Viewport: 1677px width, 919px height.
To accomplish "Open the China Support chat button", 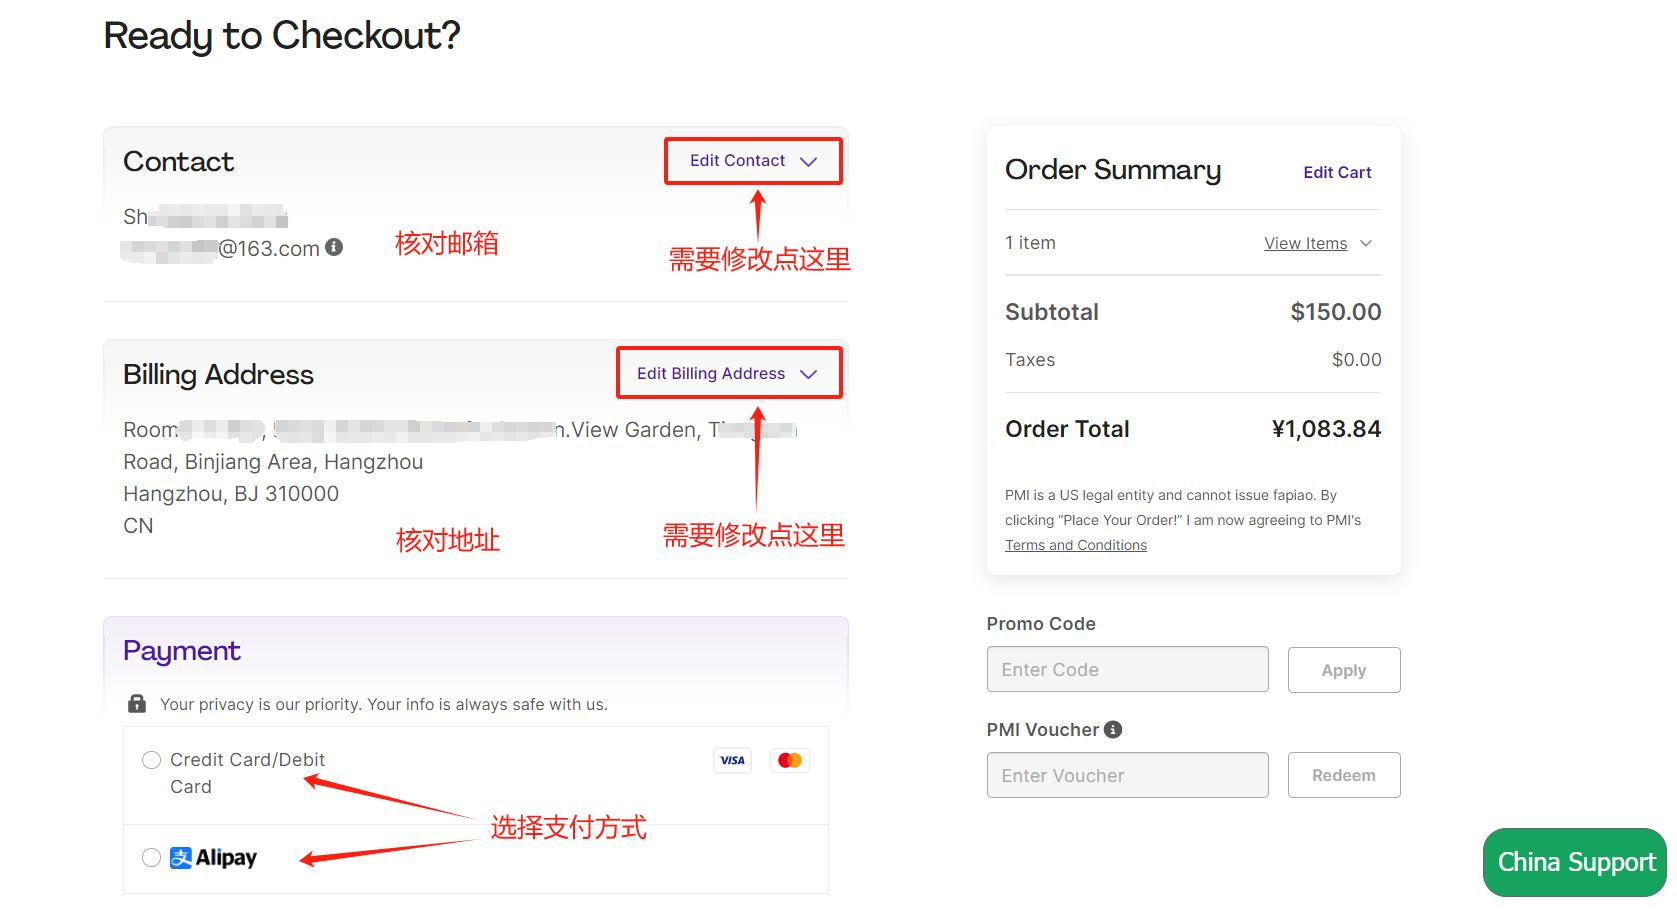I will pos(1575,862).
